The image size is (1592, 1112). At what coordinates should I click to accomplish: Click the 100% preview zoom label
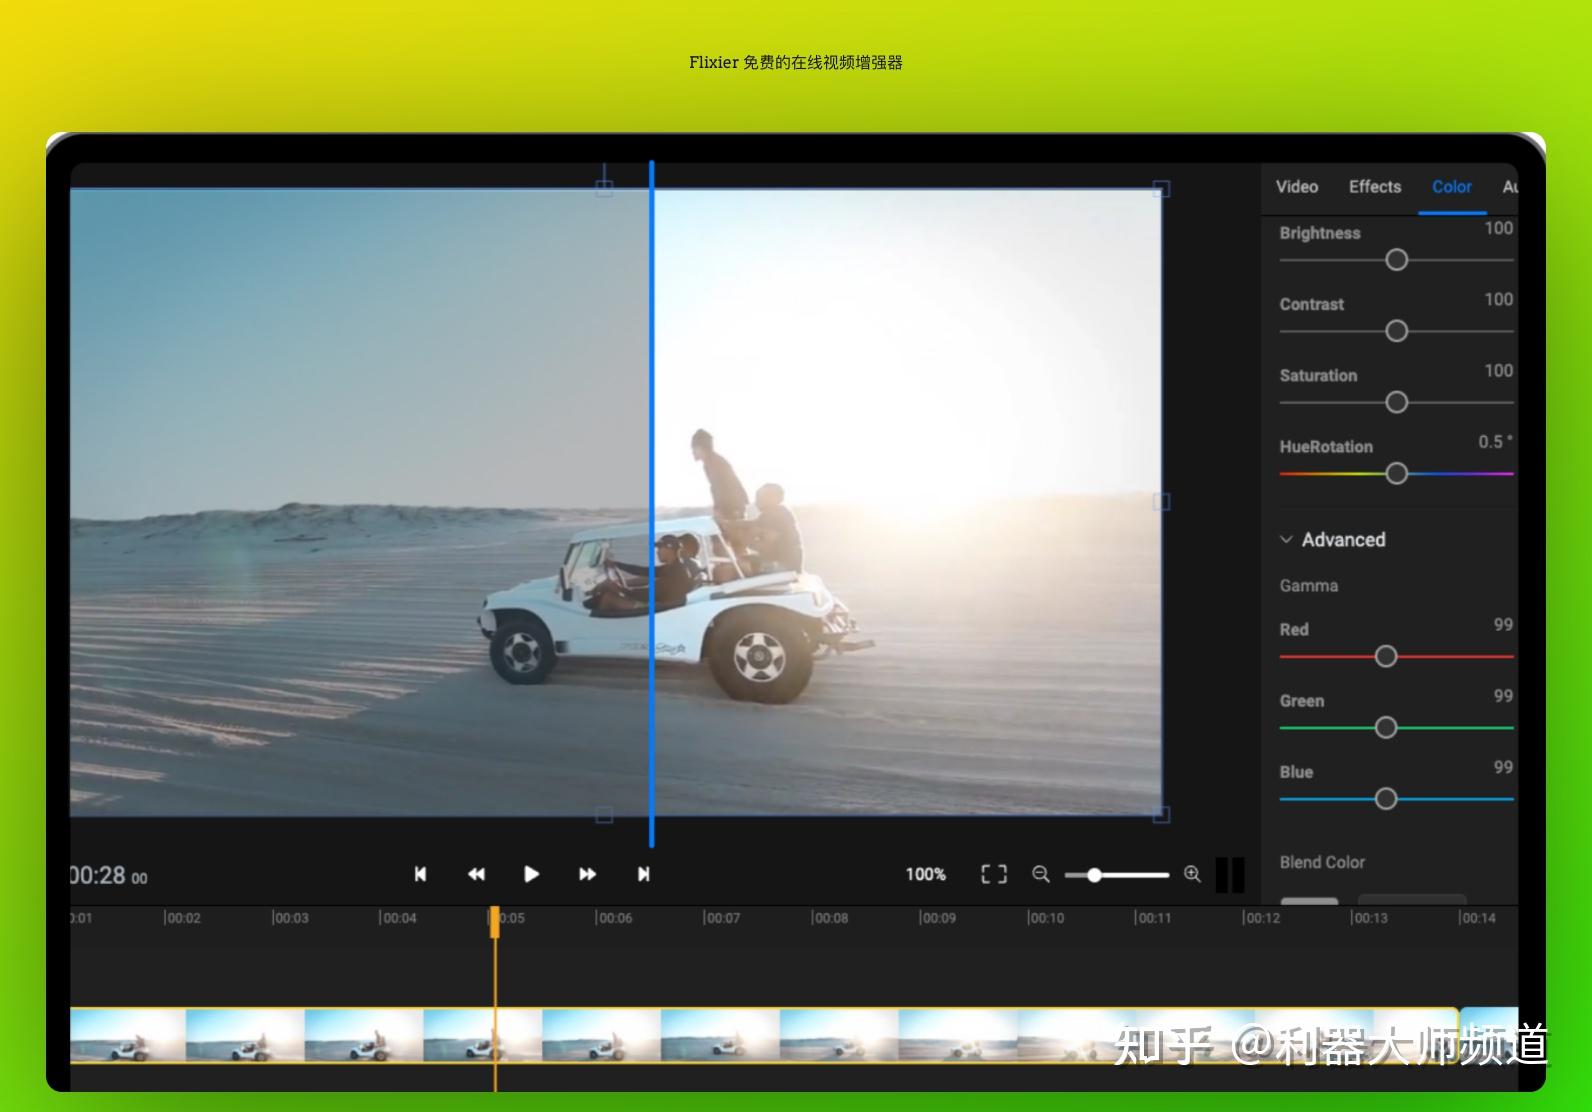[x=926, y=874]
